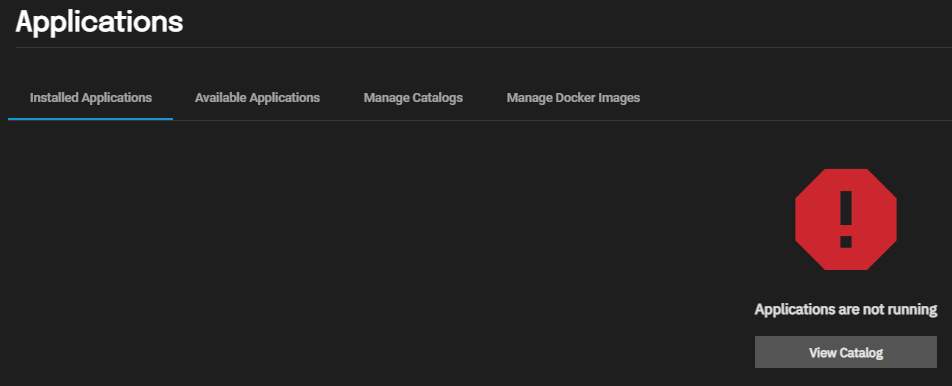The image size is (952, 386).
Task: Click the word 'Installed' in the active tab
Action: click(54, 97)
